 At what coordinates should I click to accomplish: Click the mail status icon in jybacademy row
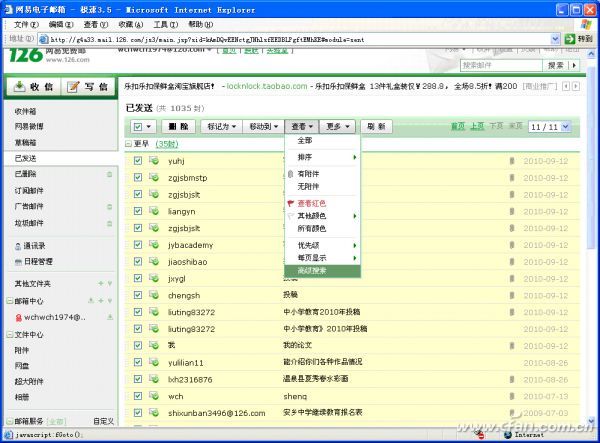click(x=154, y=245)
